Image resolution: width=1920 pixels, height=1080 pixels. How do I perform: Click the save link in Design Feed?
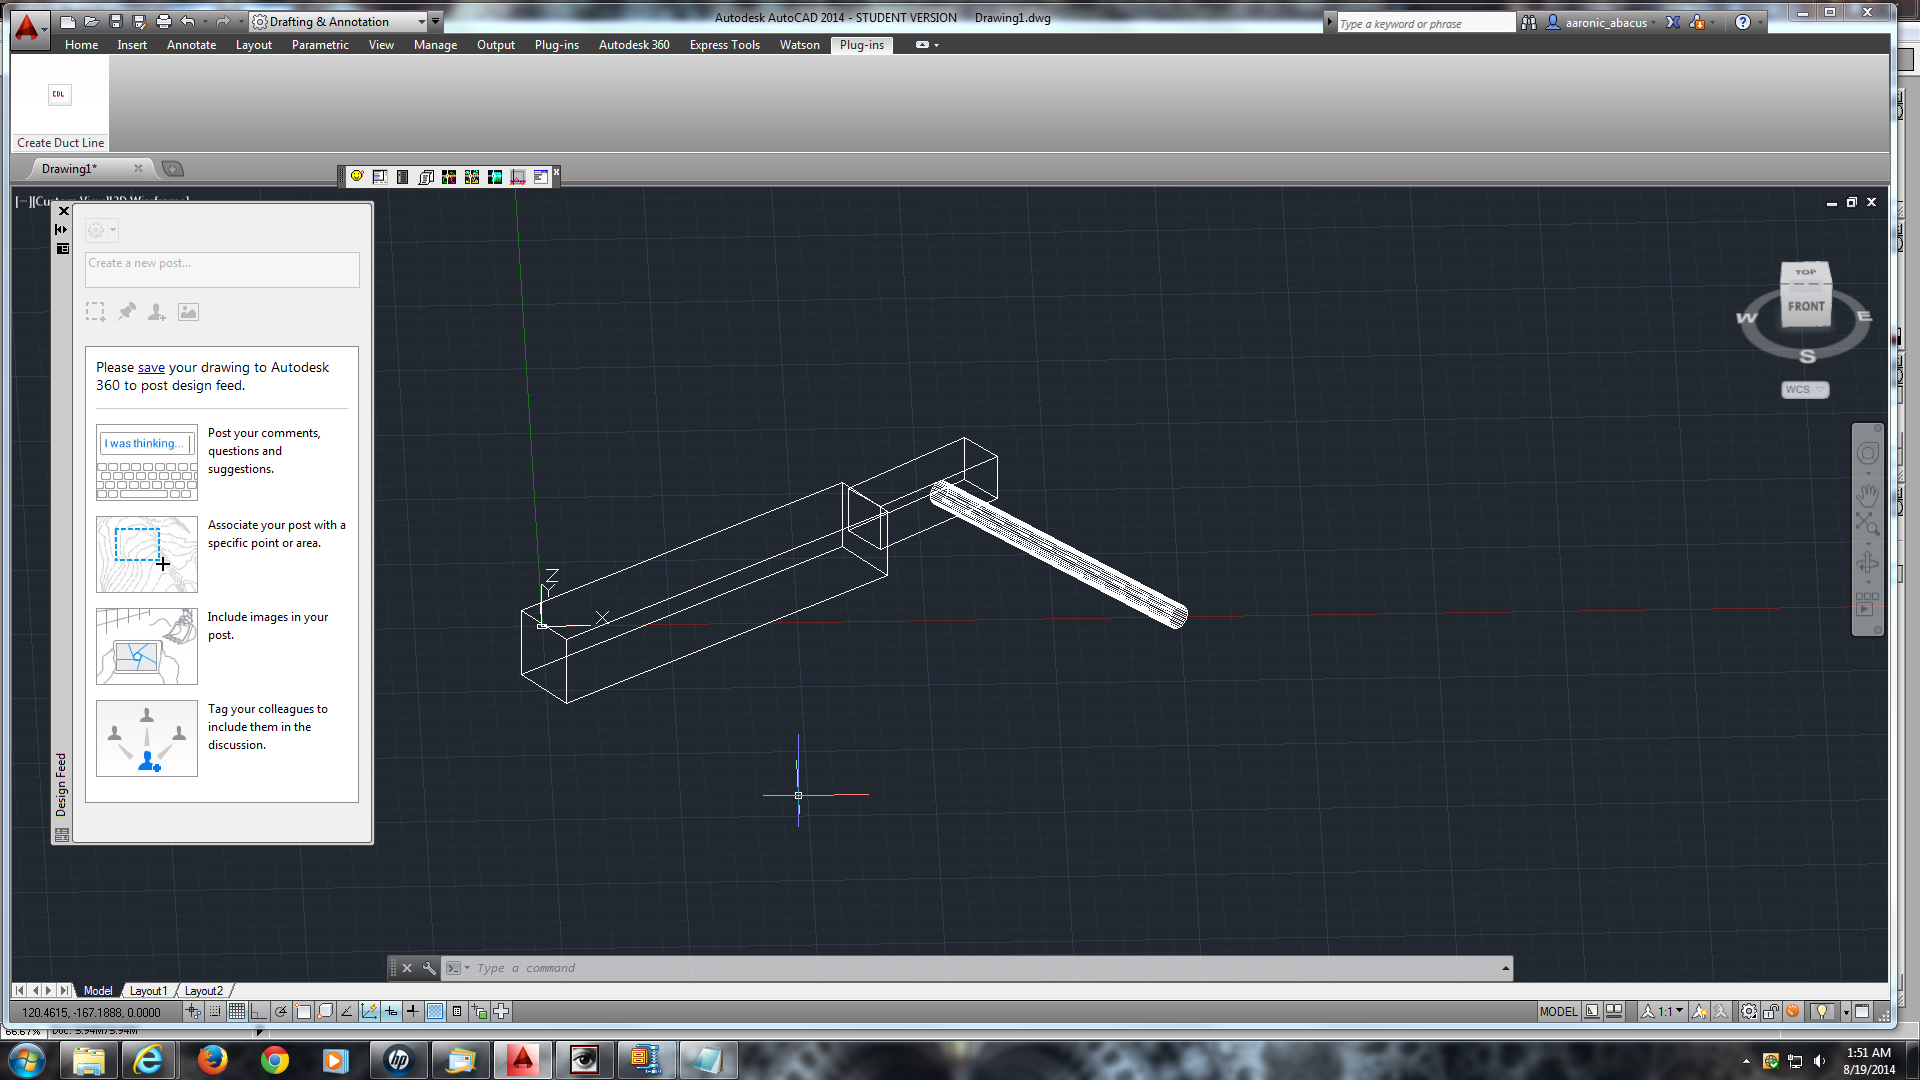point(151,368)
